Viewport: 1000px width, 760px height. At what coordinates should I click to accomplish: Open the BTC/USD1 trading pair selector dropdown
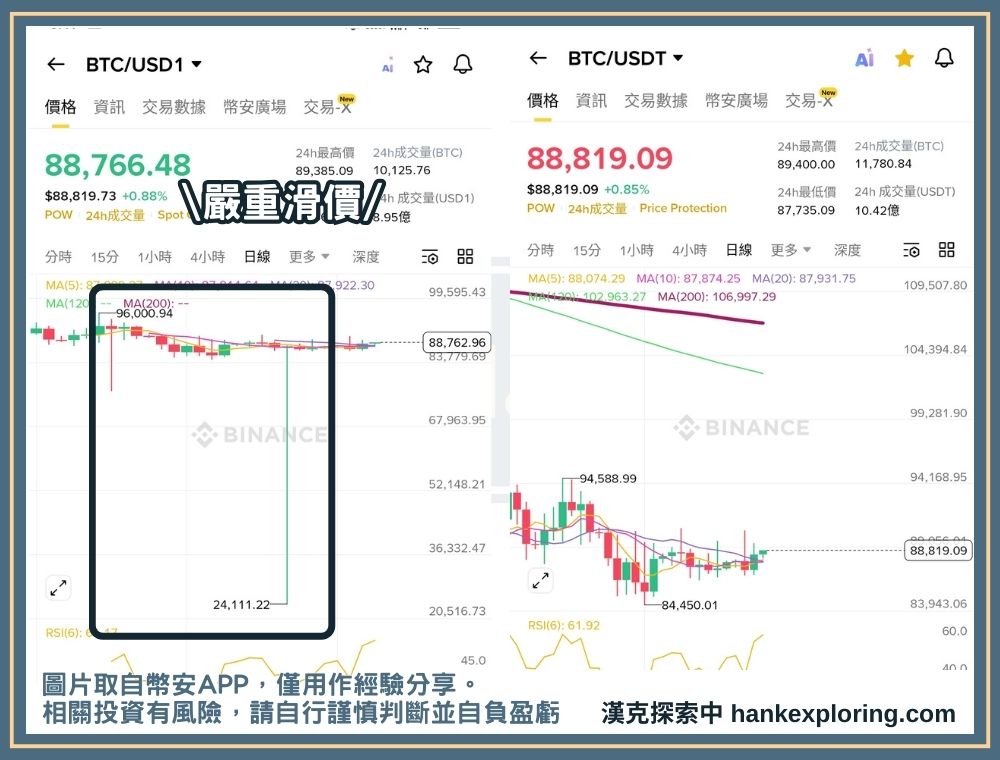pyautogui.click(x=198, y=63)
